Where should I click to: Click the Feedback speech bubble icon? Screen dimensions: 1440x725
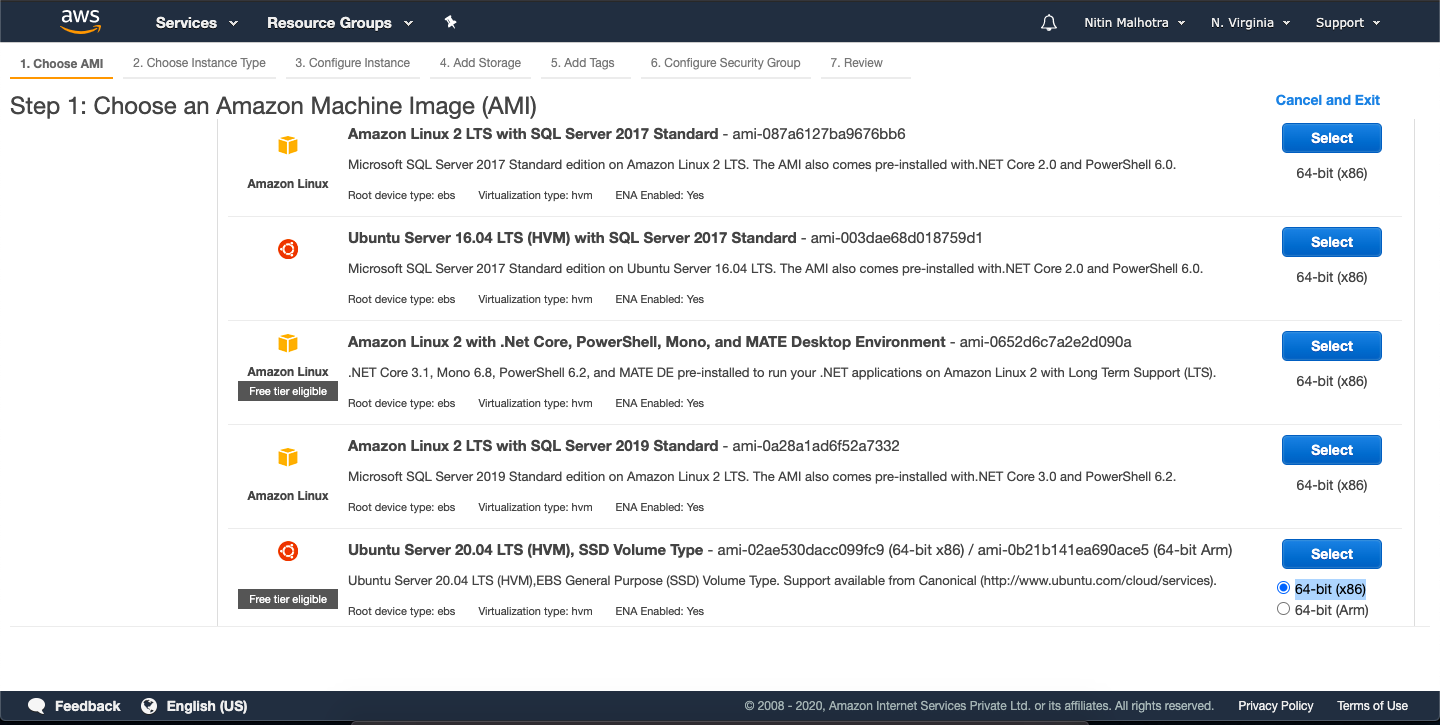[x=37, y=706]
